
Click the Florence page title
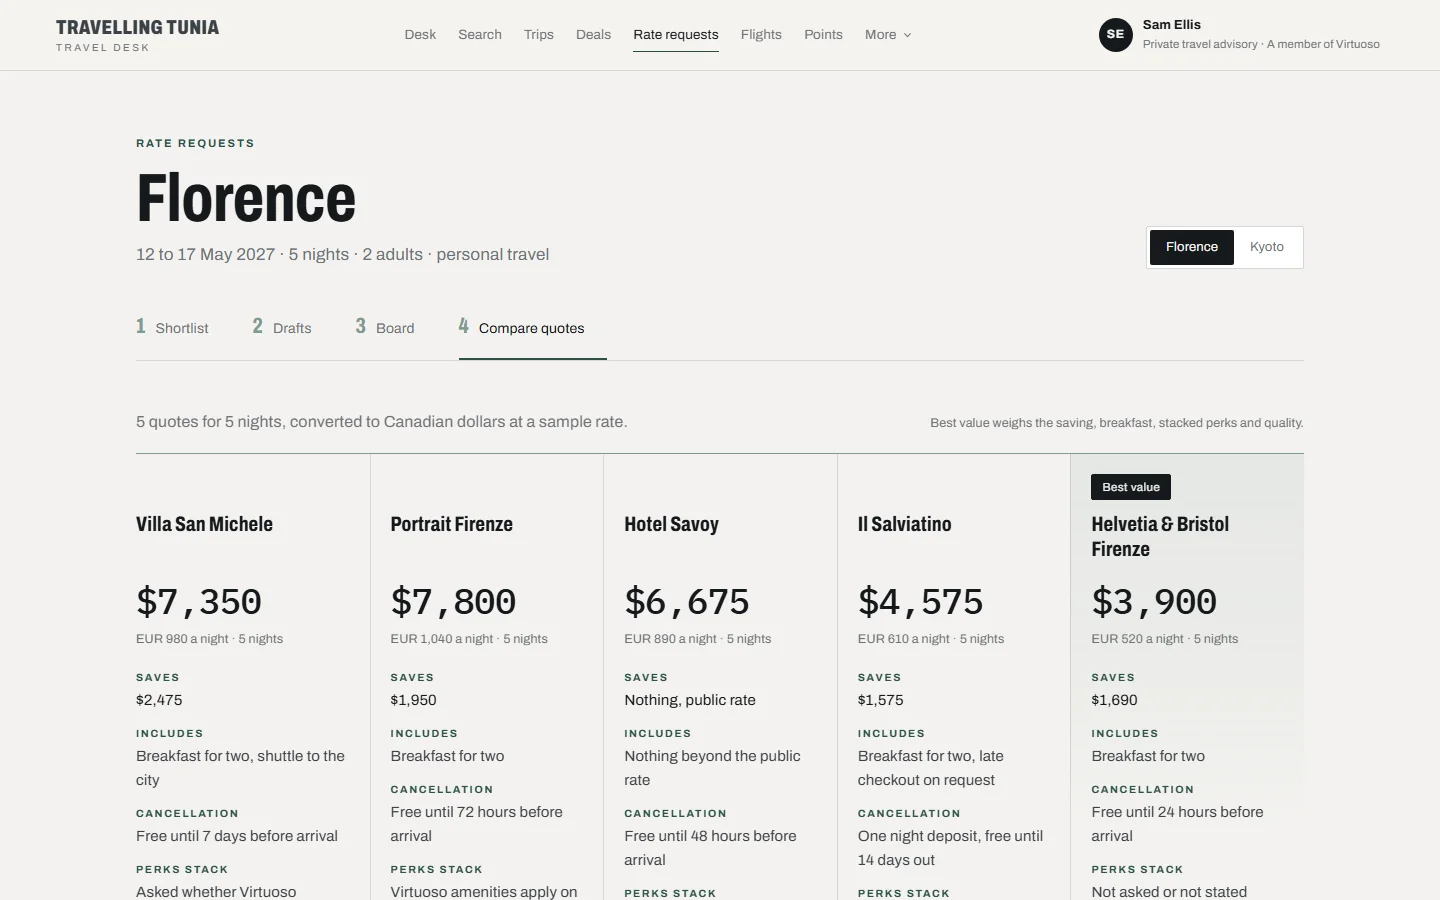[x=246, y=198]
